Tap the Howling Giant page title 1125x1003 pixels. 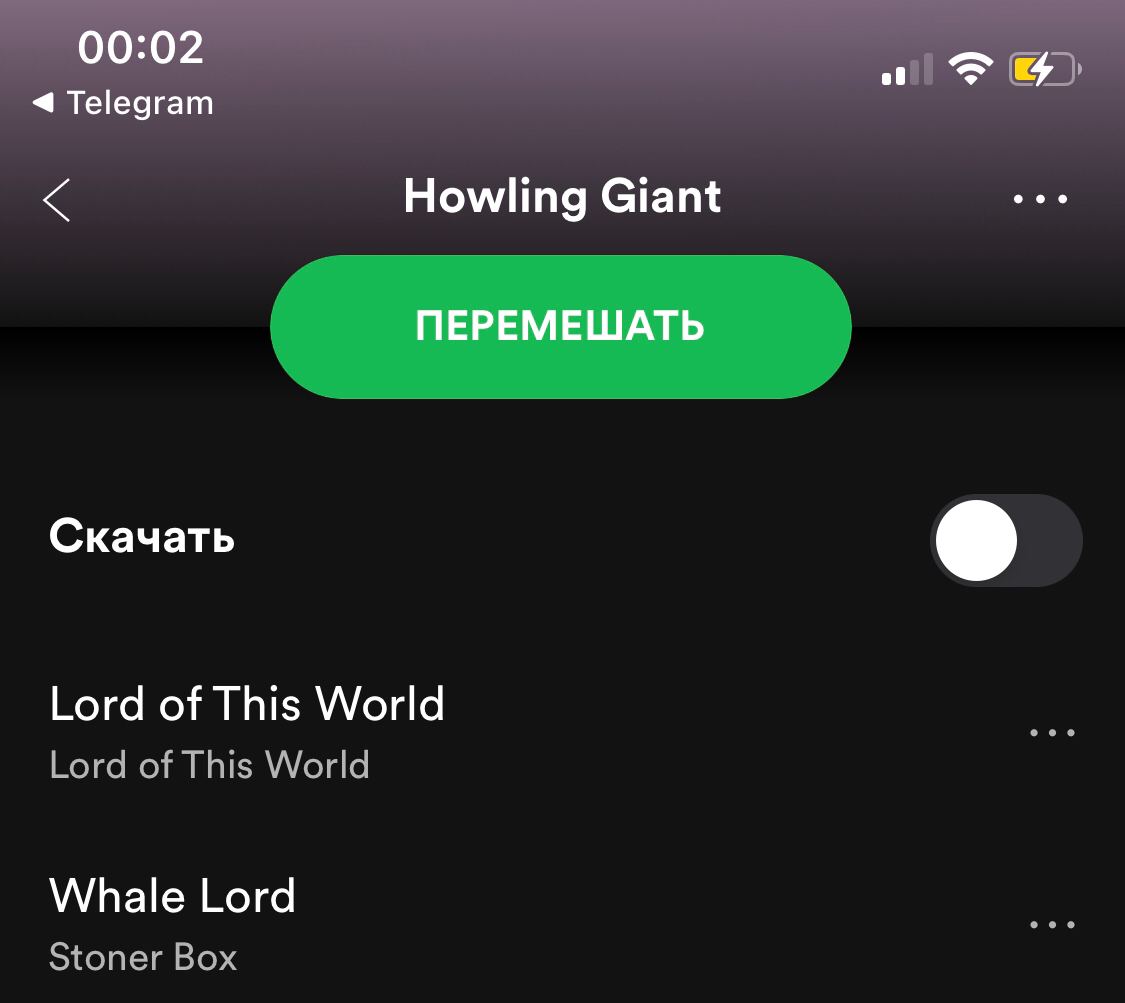tap(562, 196)
